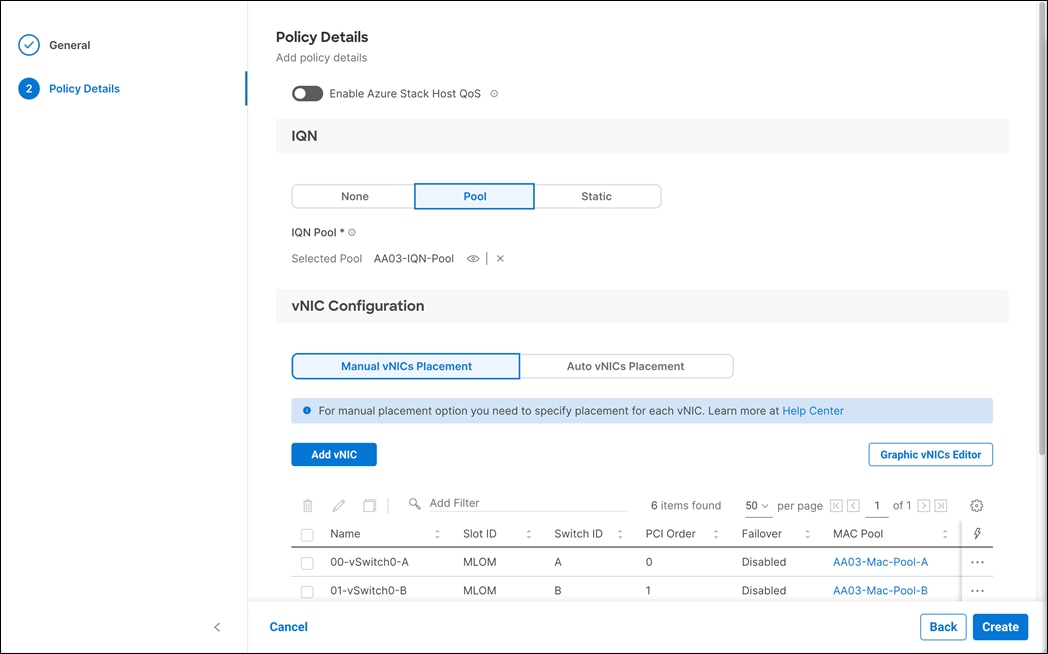Viewport: 1048px width, 654px height.
Task: Select the edit (pencil) icon in table toolbar
Action: (x=338, y=505)
